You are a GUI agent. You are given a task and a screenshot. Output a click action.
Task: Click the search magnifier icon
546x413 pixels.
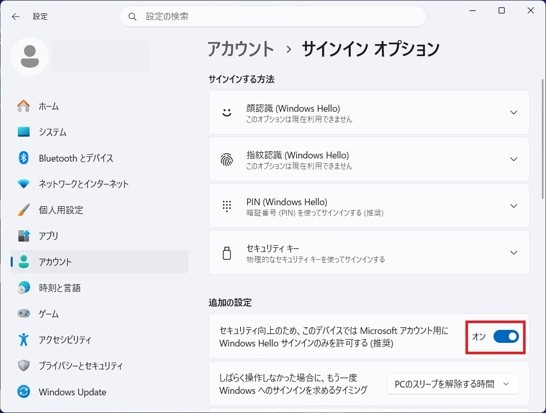(x=132, y=16)
